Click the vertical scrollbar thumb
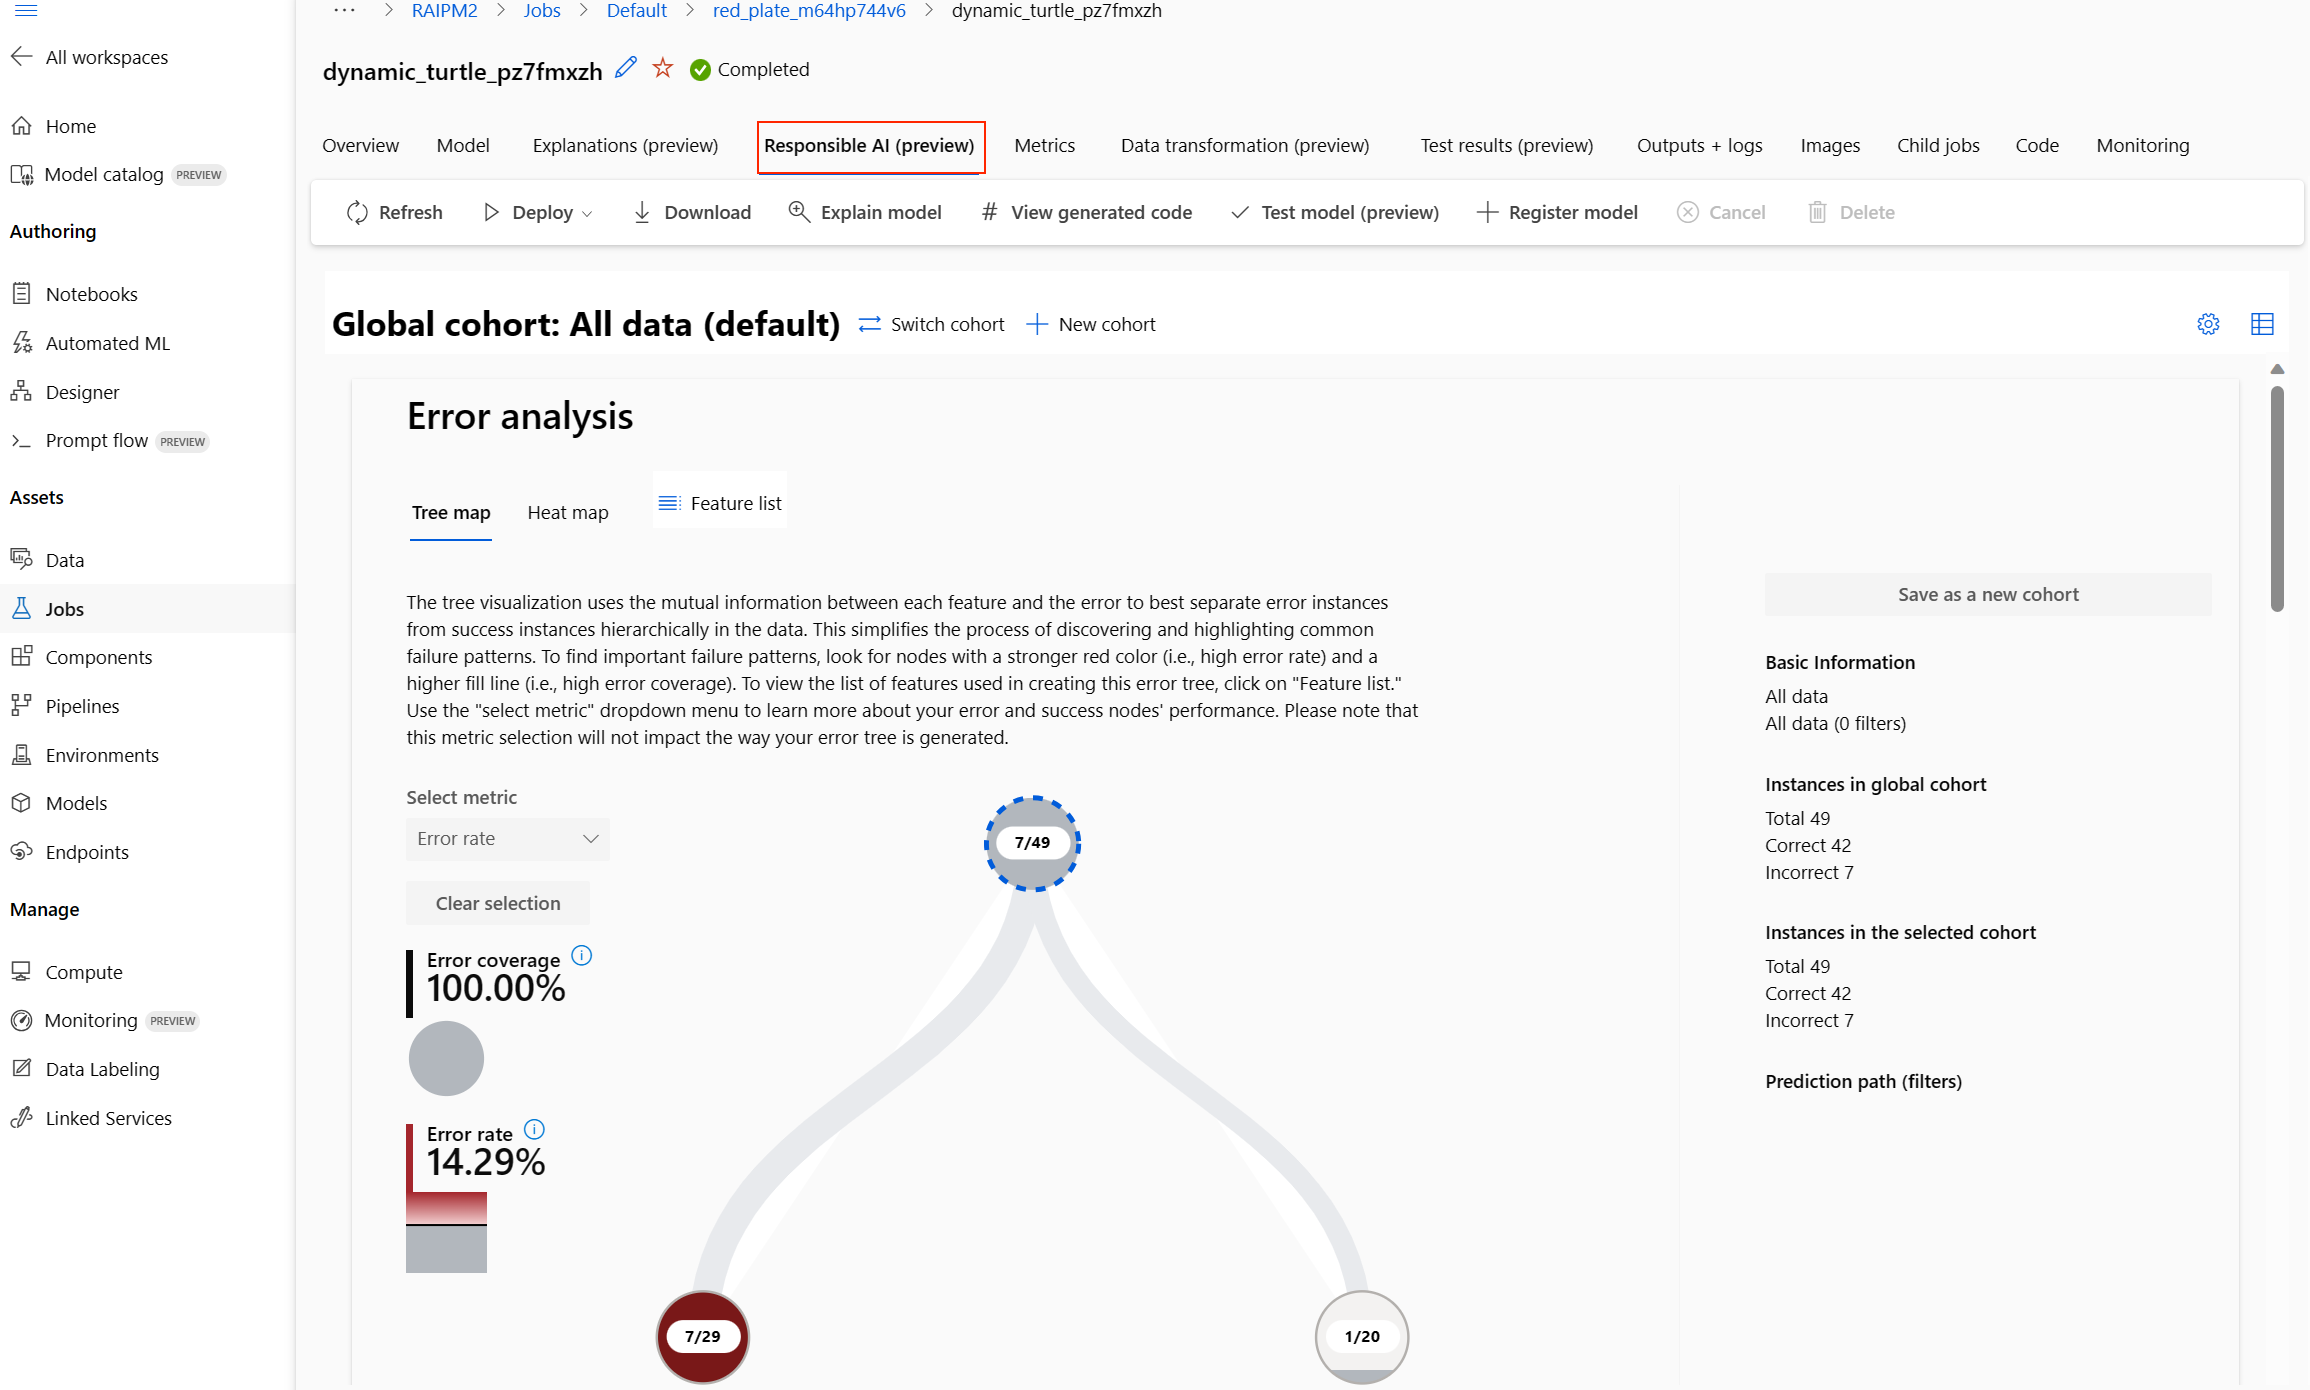 coord(2277,498)
